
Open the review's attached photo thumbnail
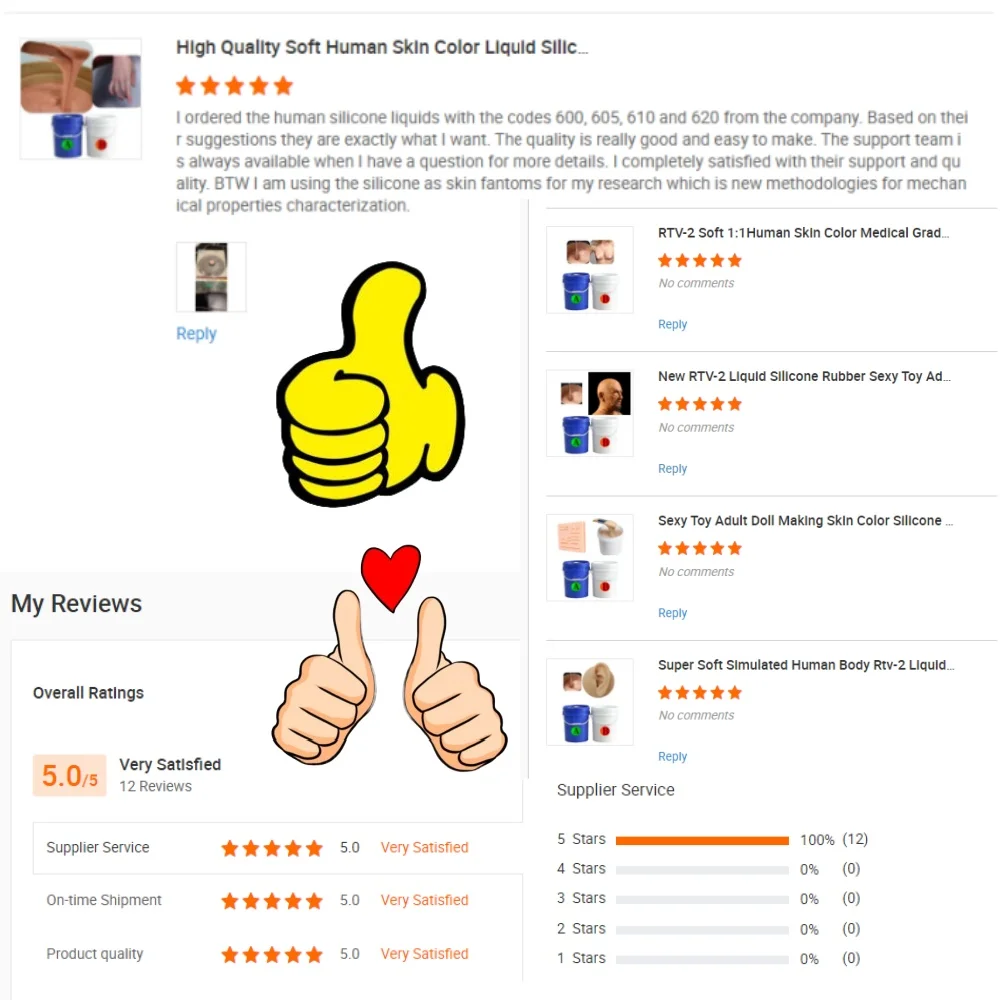[211, 277]
